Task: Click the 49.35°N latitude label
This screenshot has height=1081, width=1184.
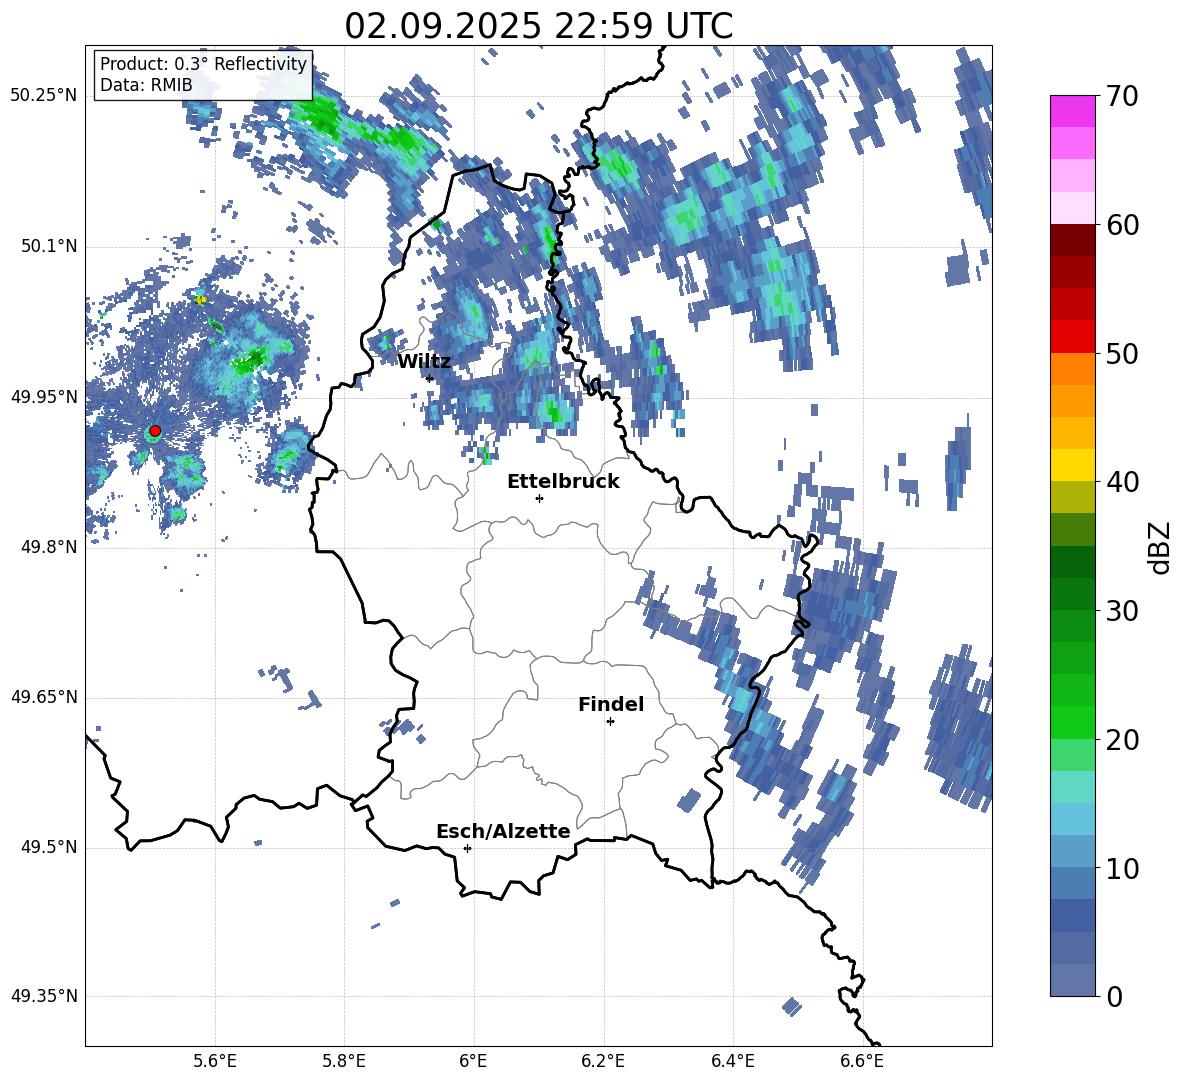Action: click(x=44, y=996)
